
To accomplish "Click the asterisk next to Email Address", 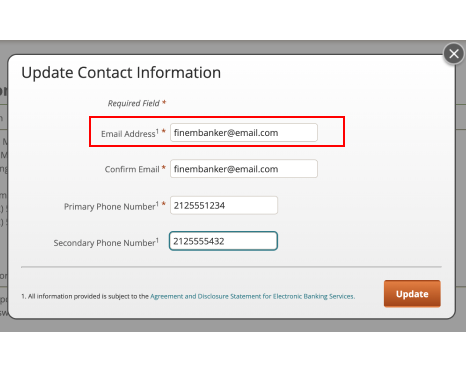I will 164,131.
